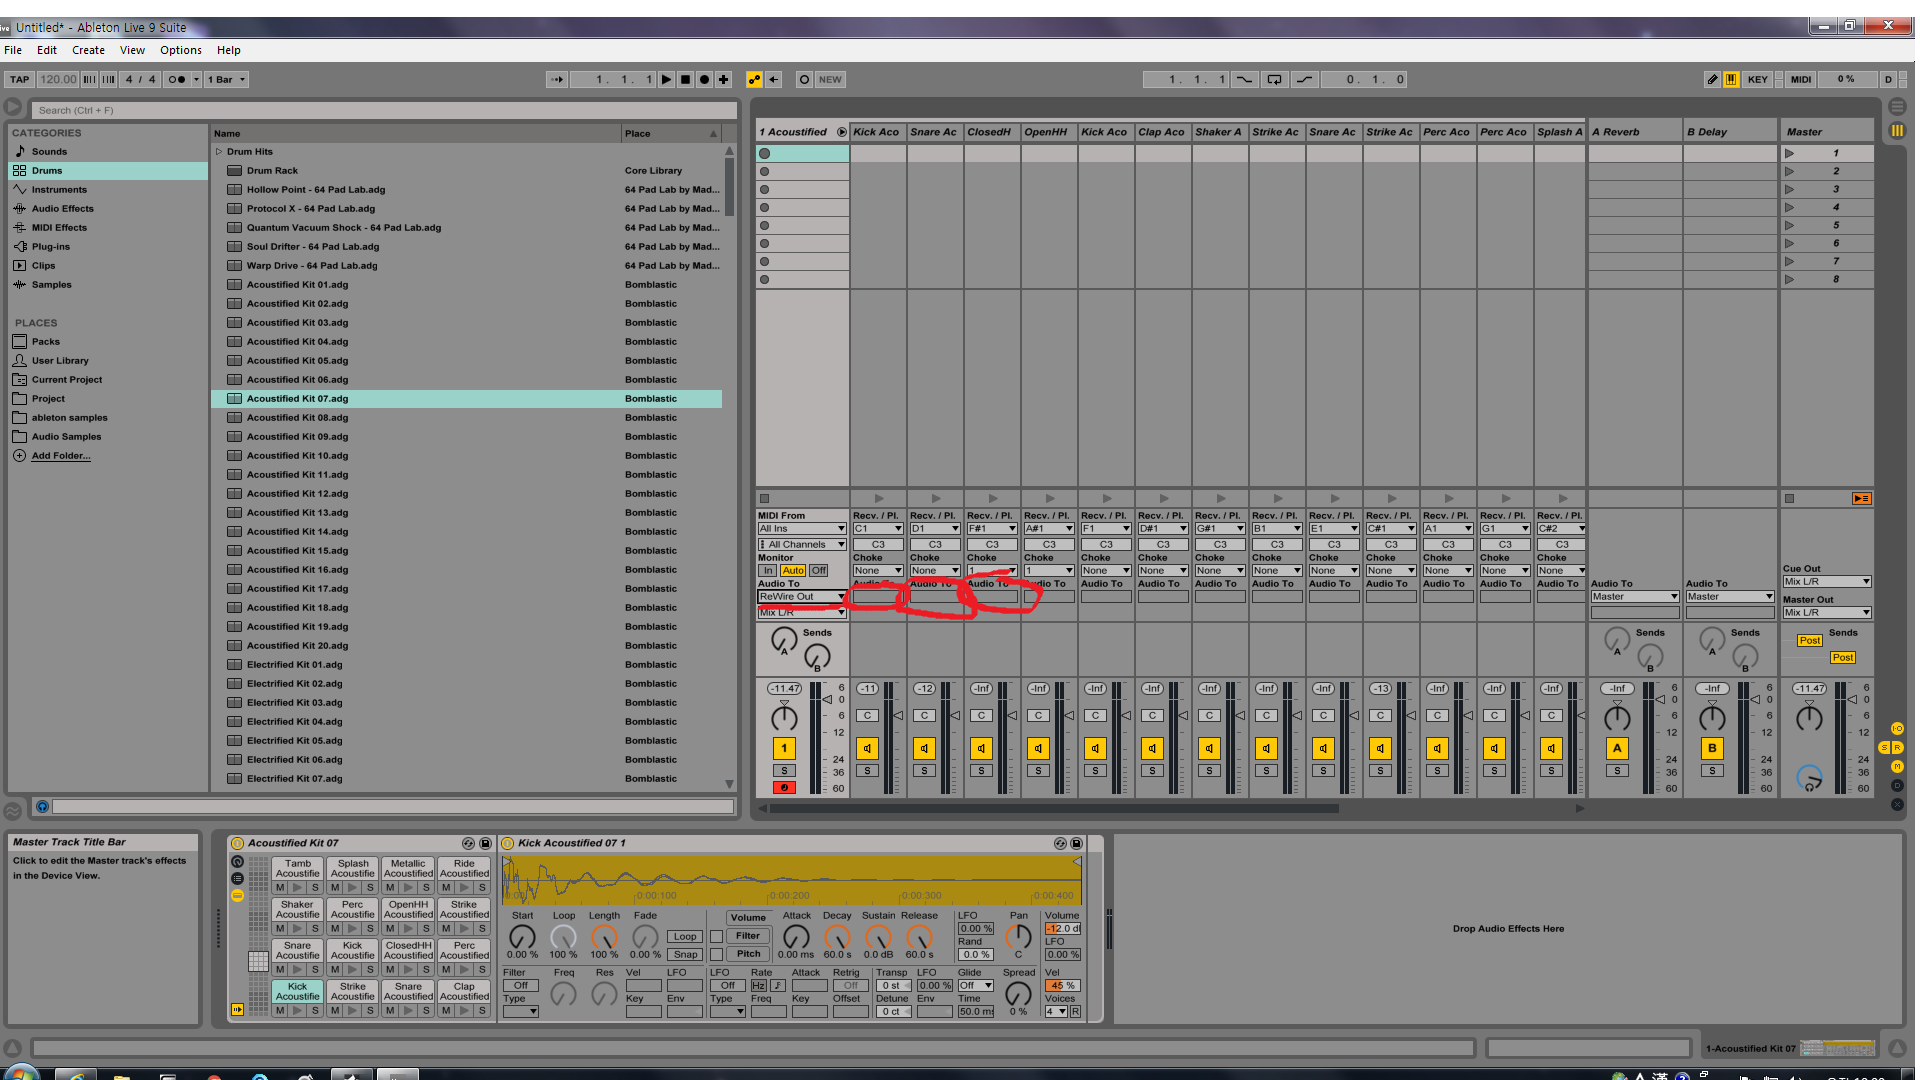The height and width of the screenshot is (1080, 1920).
Task: Expand the Drum Hits folder
Action: click(218, 152)
